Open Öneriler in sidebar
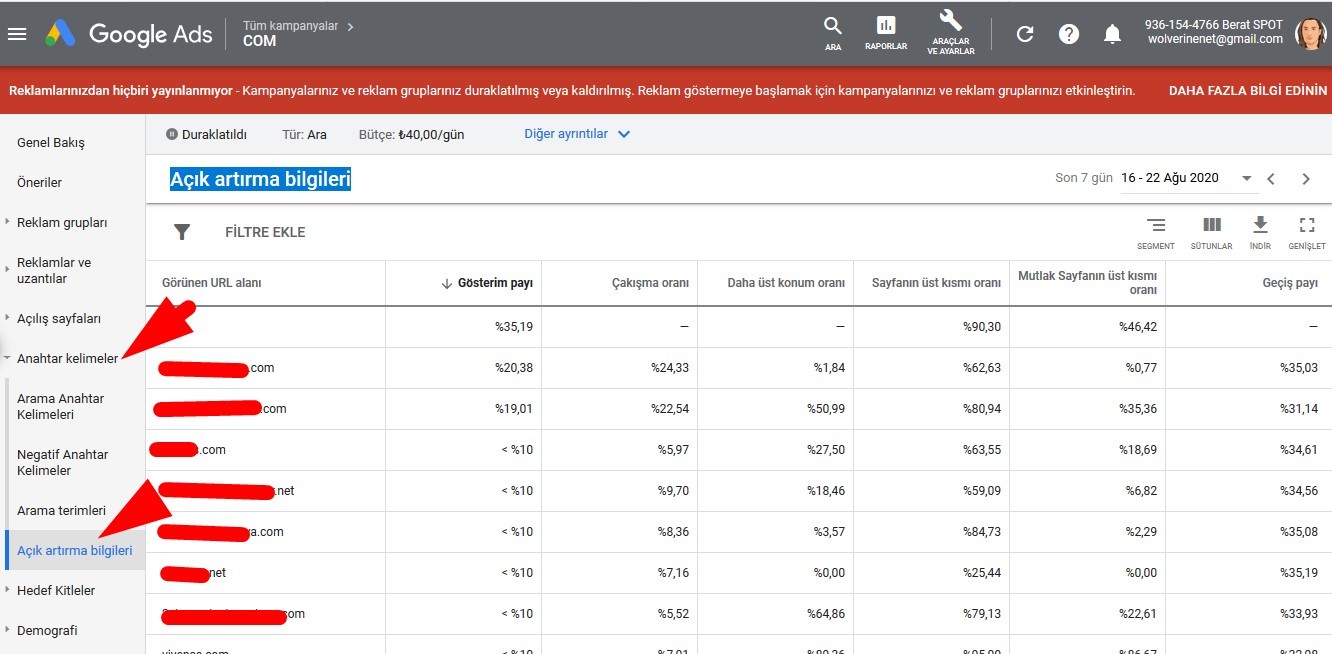Image resolution: width=1332 pixels, height=654 pixels. [40, 182]
